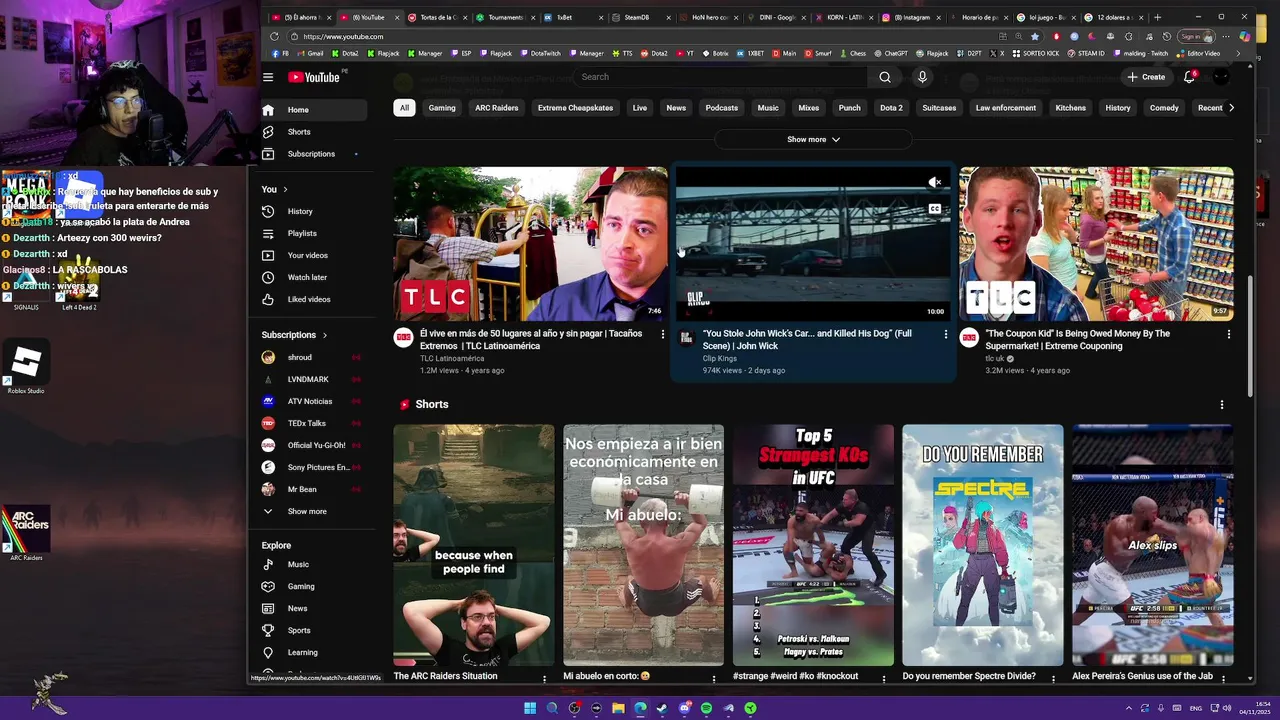Open options for John Wick video
1280x720 pixels.
pyautogui.click(x=946, y=334)
